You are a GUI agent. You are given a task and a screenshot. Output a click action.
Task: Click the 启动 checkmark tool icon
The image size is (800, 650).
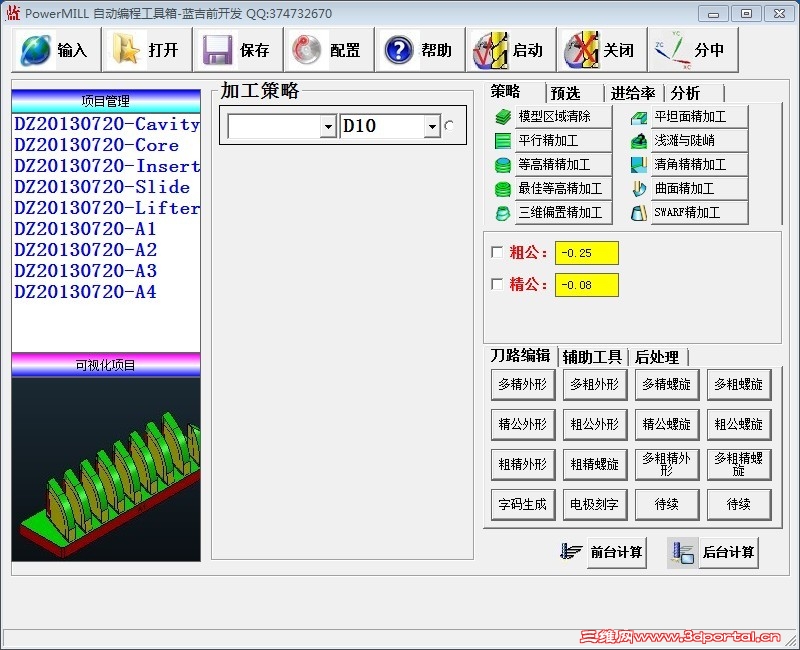click(490, 50)
